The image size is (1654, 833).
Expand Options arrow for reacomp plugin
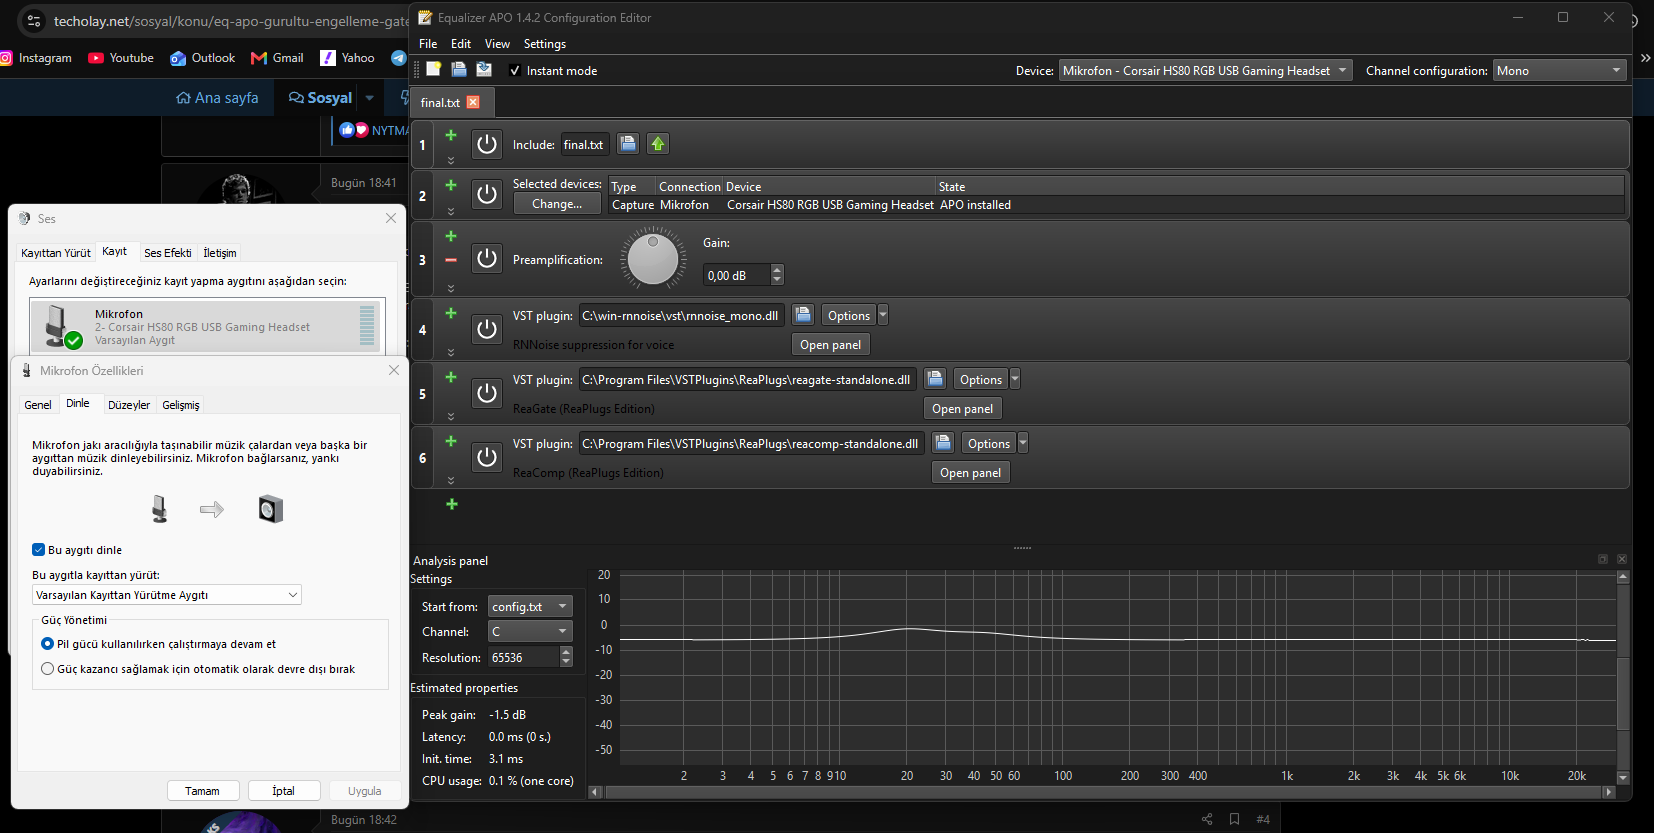click(1023, 443)
